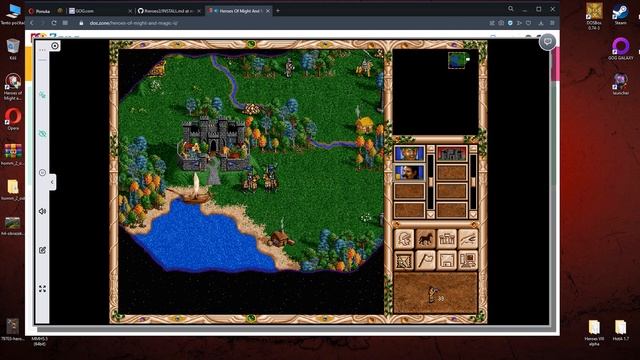The image size is (640, 360).
Task: Click the edit pencil icon in sidebar
Action: [x=42, y=250]
